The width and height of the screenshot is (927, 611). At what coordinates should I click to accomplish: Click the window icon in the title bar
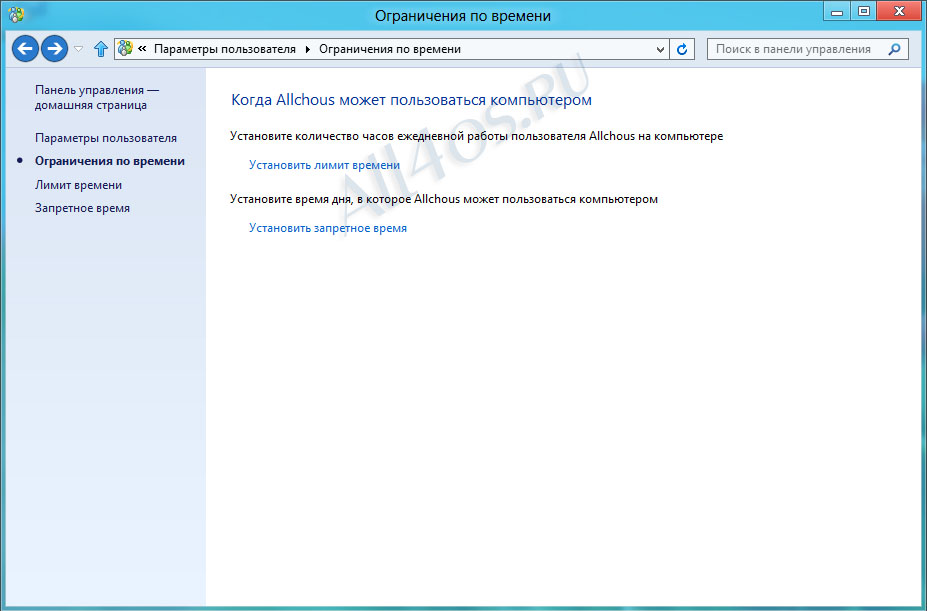click(x=16, y=14)
